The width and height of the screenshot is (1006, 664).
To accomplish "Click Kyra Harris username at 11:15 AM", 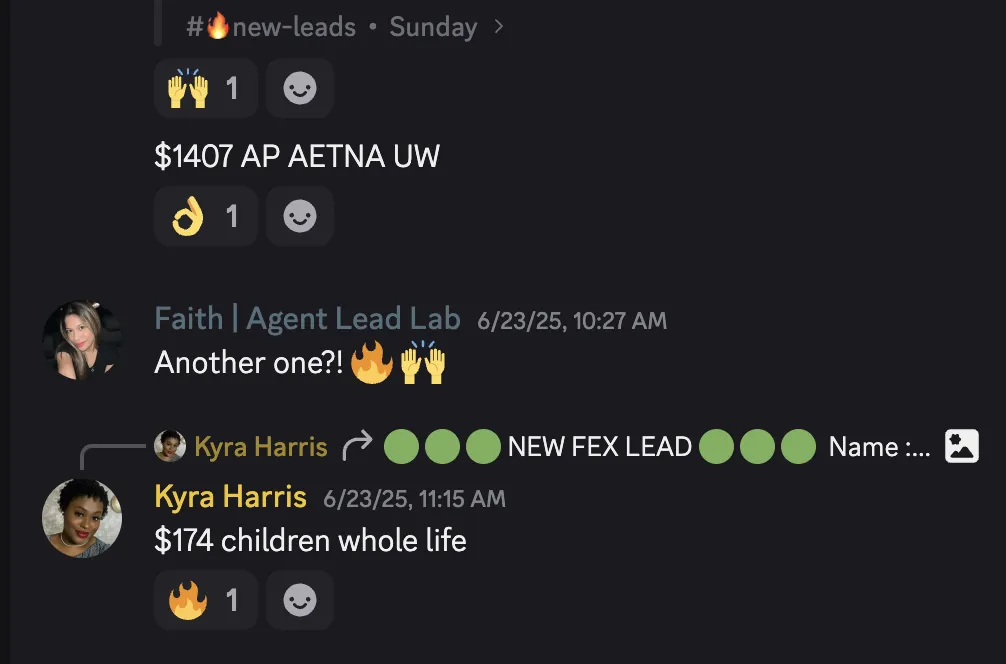I will pyautogui.click(x=230, y=497).
